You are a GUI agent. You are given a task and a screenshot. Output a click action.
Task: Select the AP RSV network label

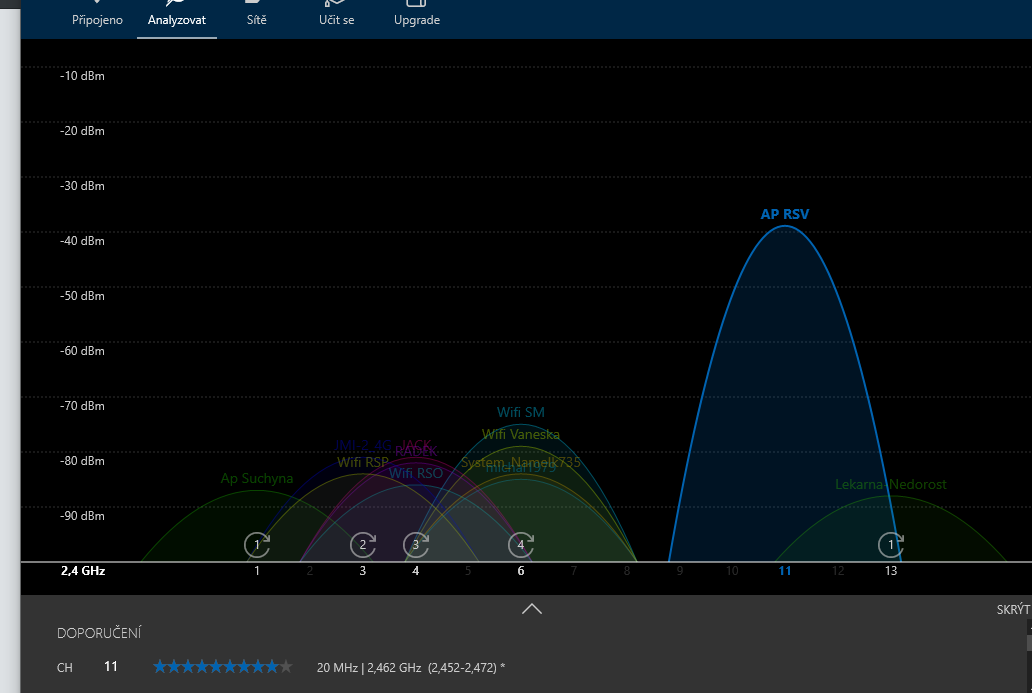point(783,214)
